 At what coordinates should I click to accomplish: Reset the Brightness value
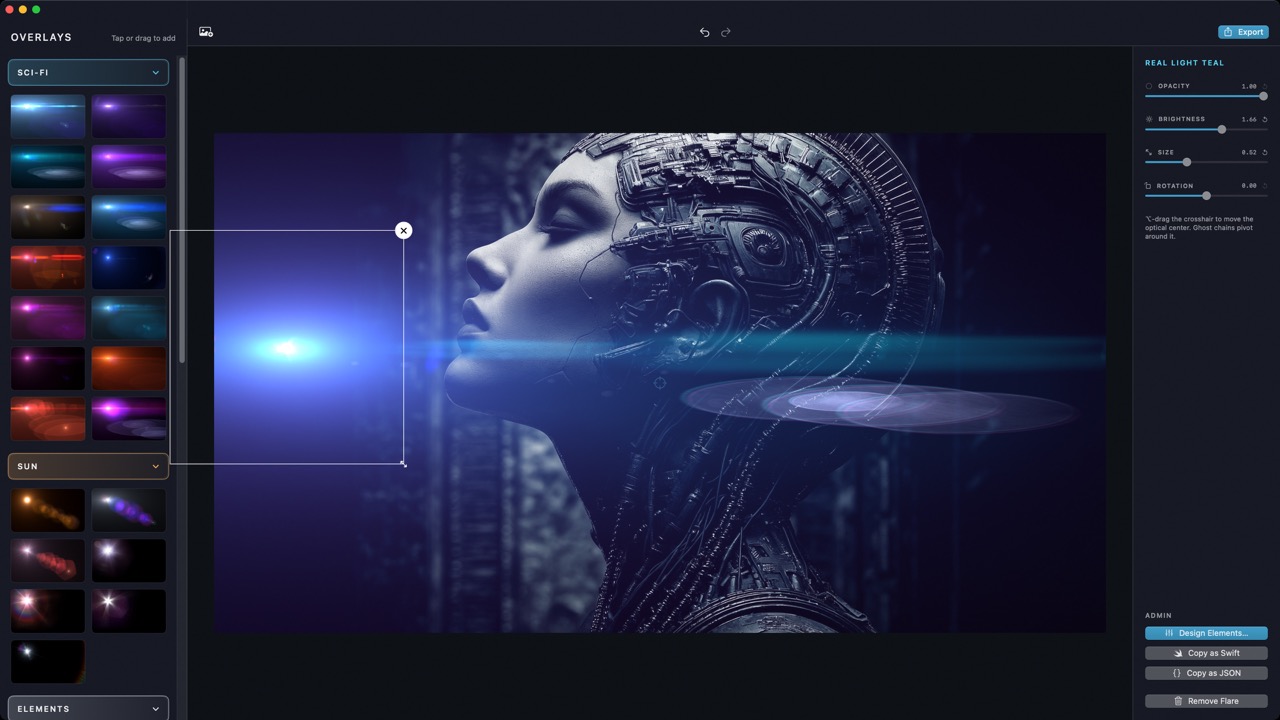click(1265, 119)
